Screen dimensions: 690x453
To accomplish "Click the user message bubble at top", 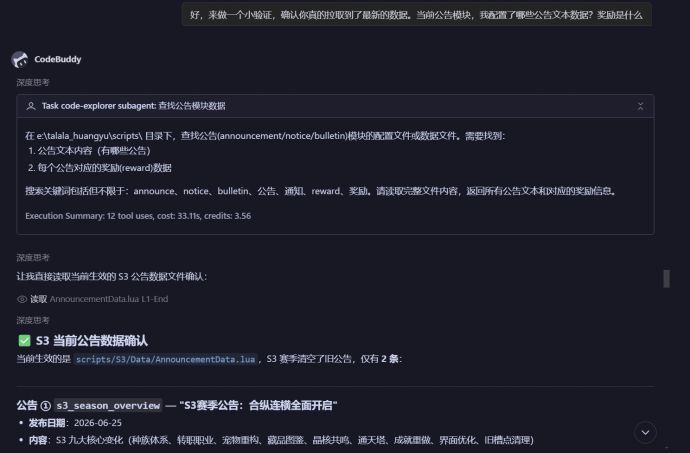I will (416, 15).
